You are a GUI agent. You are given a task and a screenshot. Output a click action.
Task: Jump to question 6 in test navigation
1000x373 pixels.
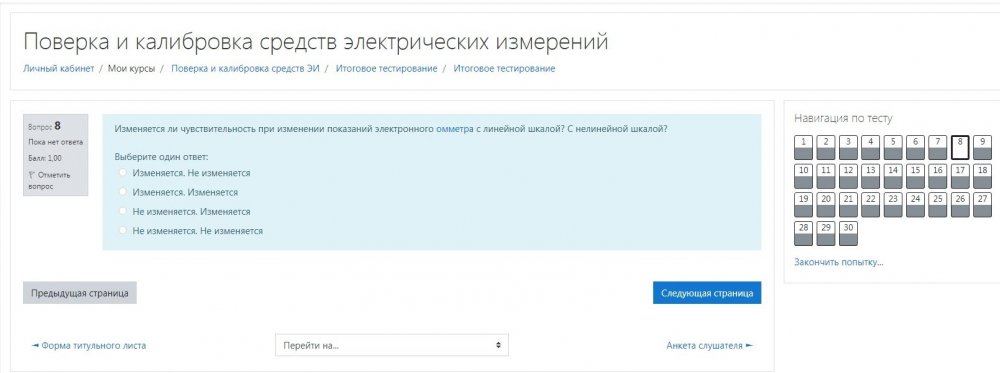[915, 147]
